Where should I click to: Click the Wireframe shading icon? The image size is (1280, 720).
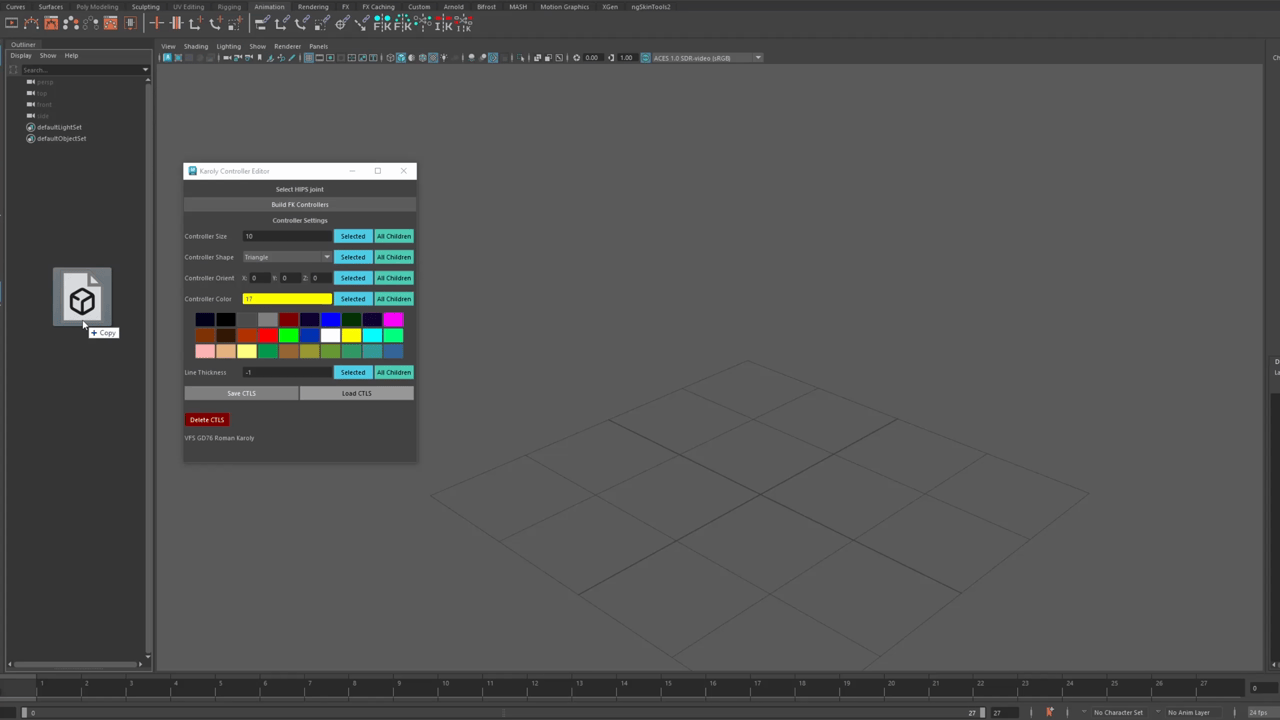point(390,58)
